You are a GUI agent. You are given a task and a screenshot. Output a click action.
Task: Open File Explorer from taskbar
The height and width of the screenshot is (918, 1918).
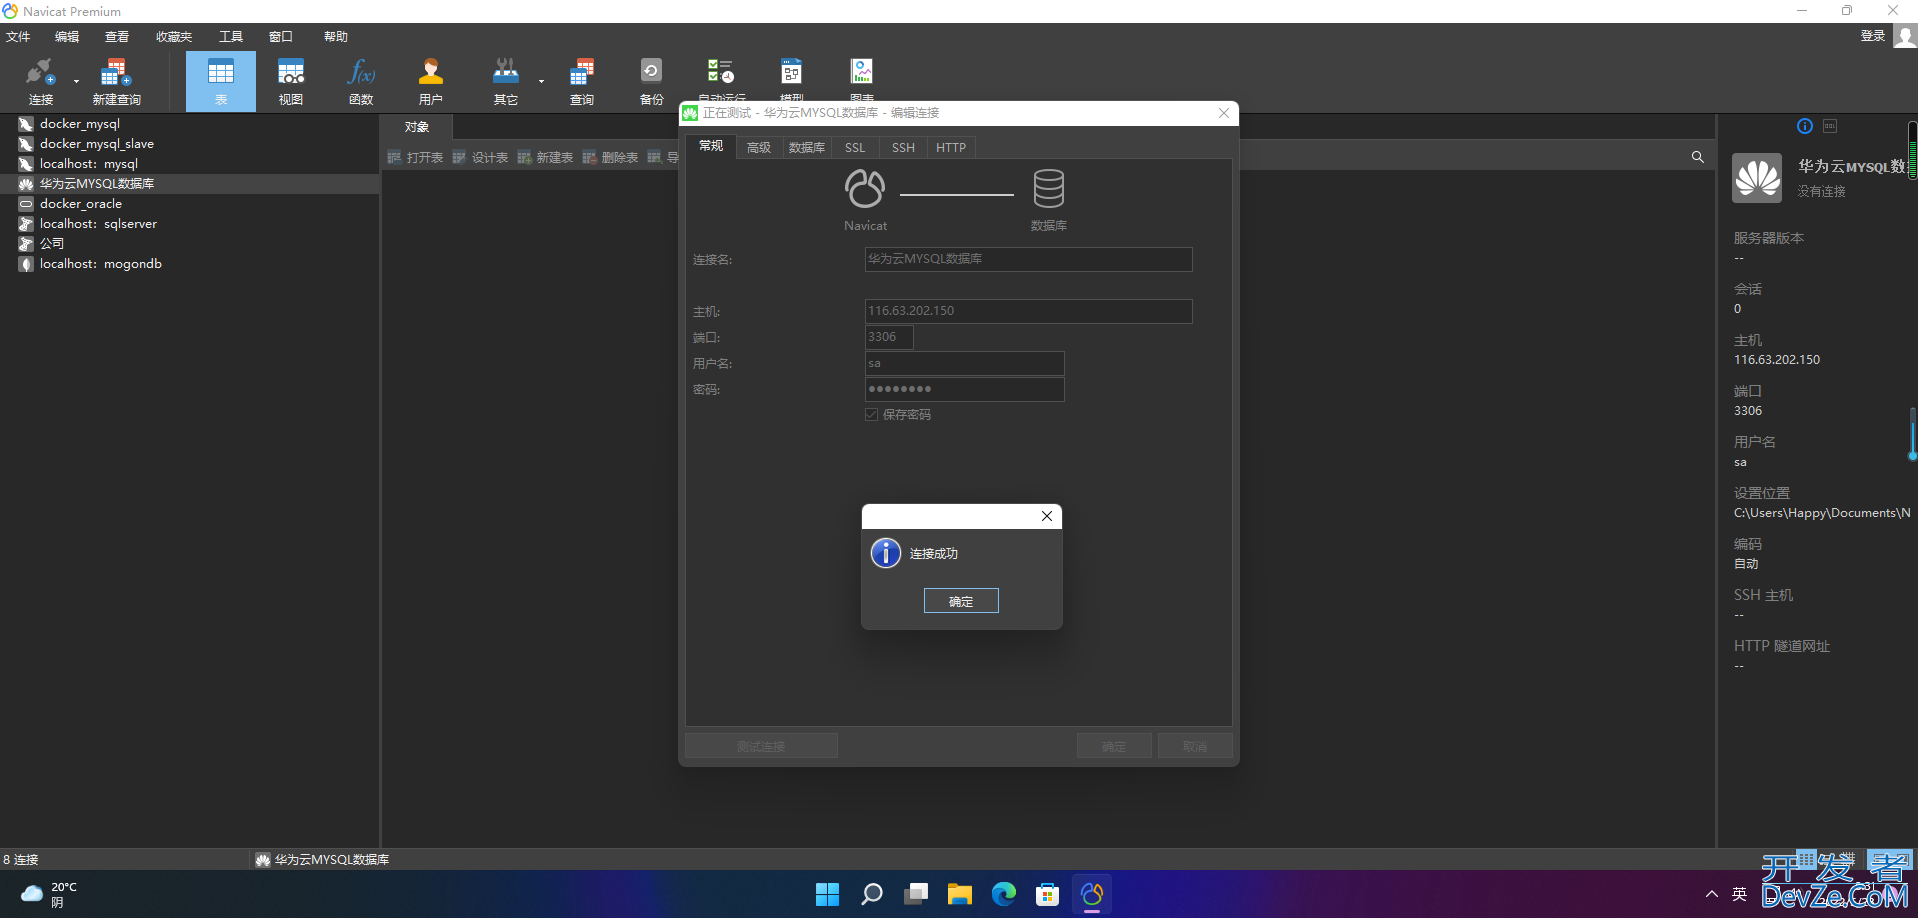point(959,894)
